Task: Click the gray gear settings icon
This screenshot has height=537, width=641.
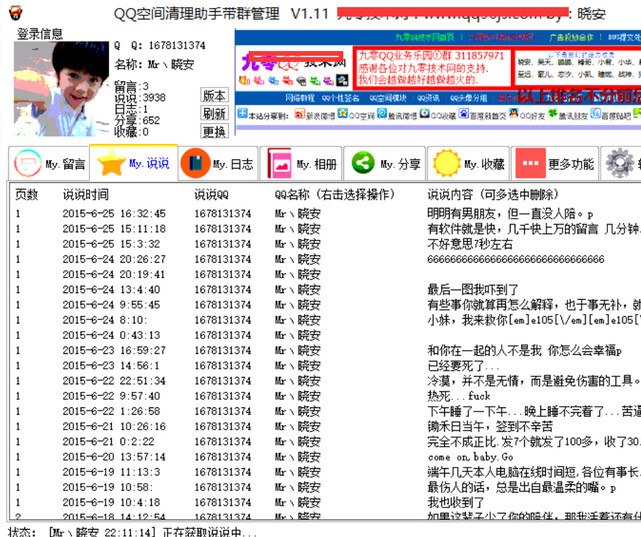Action: click(x=620, y=163)
